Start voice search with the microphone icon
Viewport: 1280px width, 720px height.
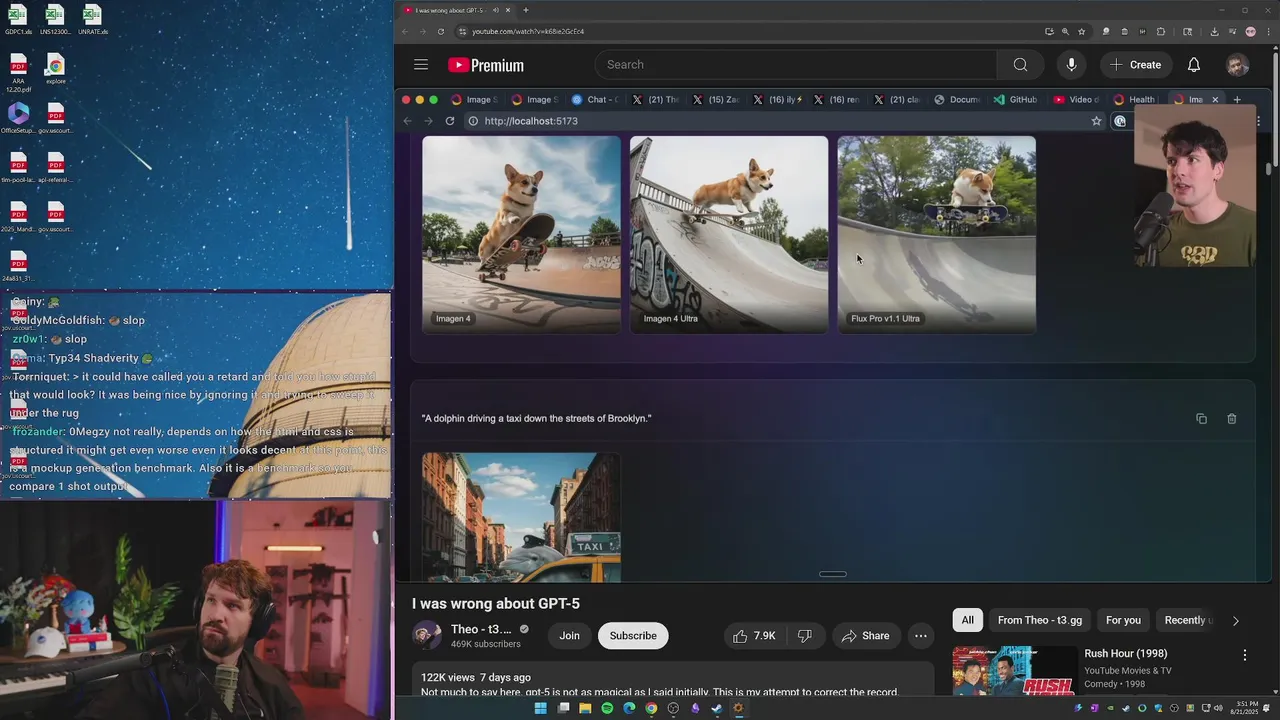tap(1071, 65)
